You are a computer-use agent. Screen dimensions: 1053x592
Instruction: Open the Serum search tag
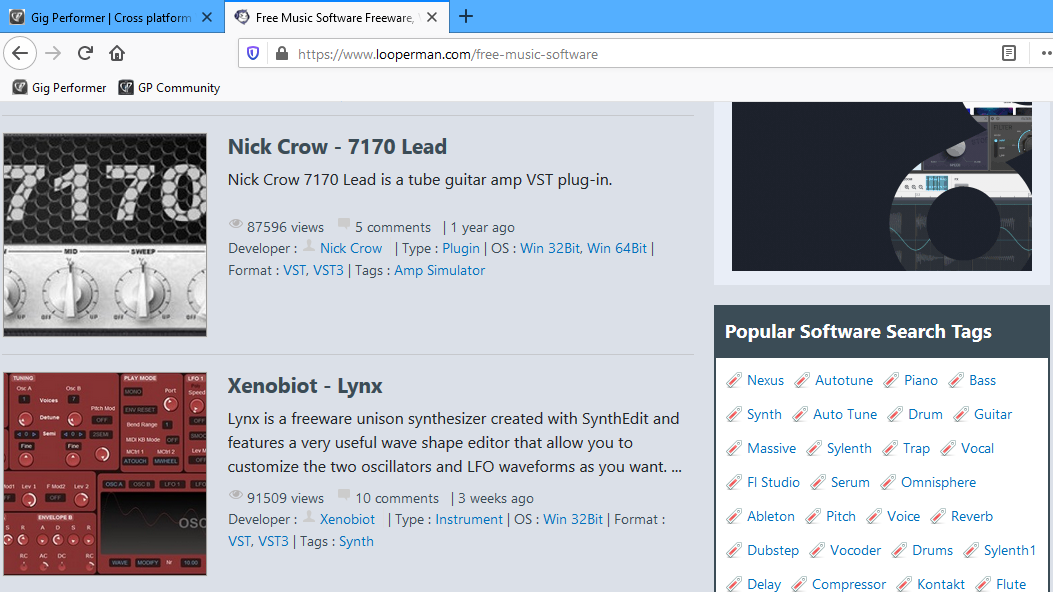[x=850, y=483]
